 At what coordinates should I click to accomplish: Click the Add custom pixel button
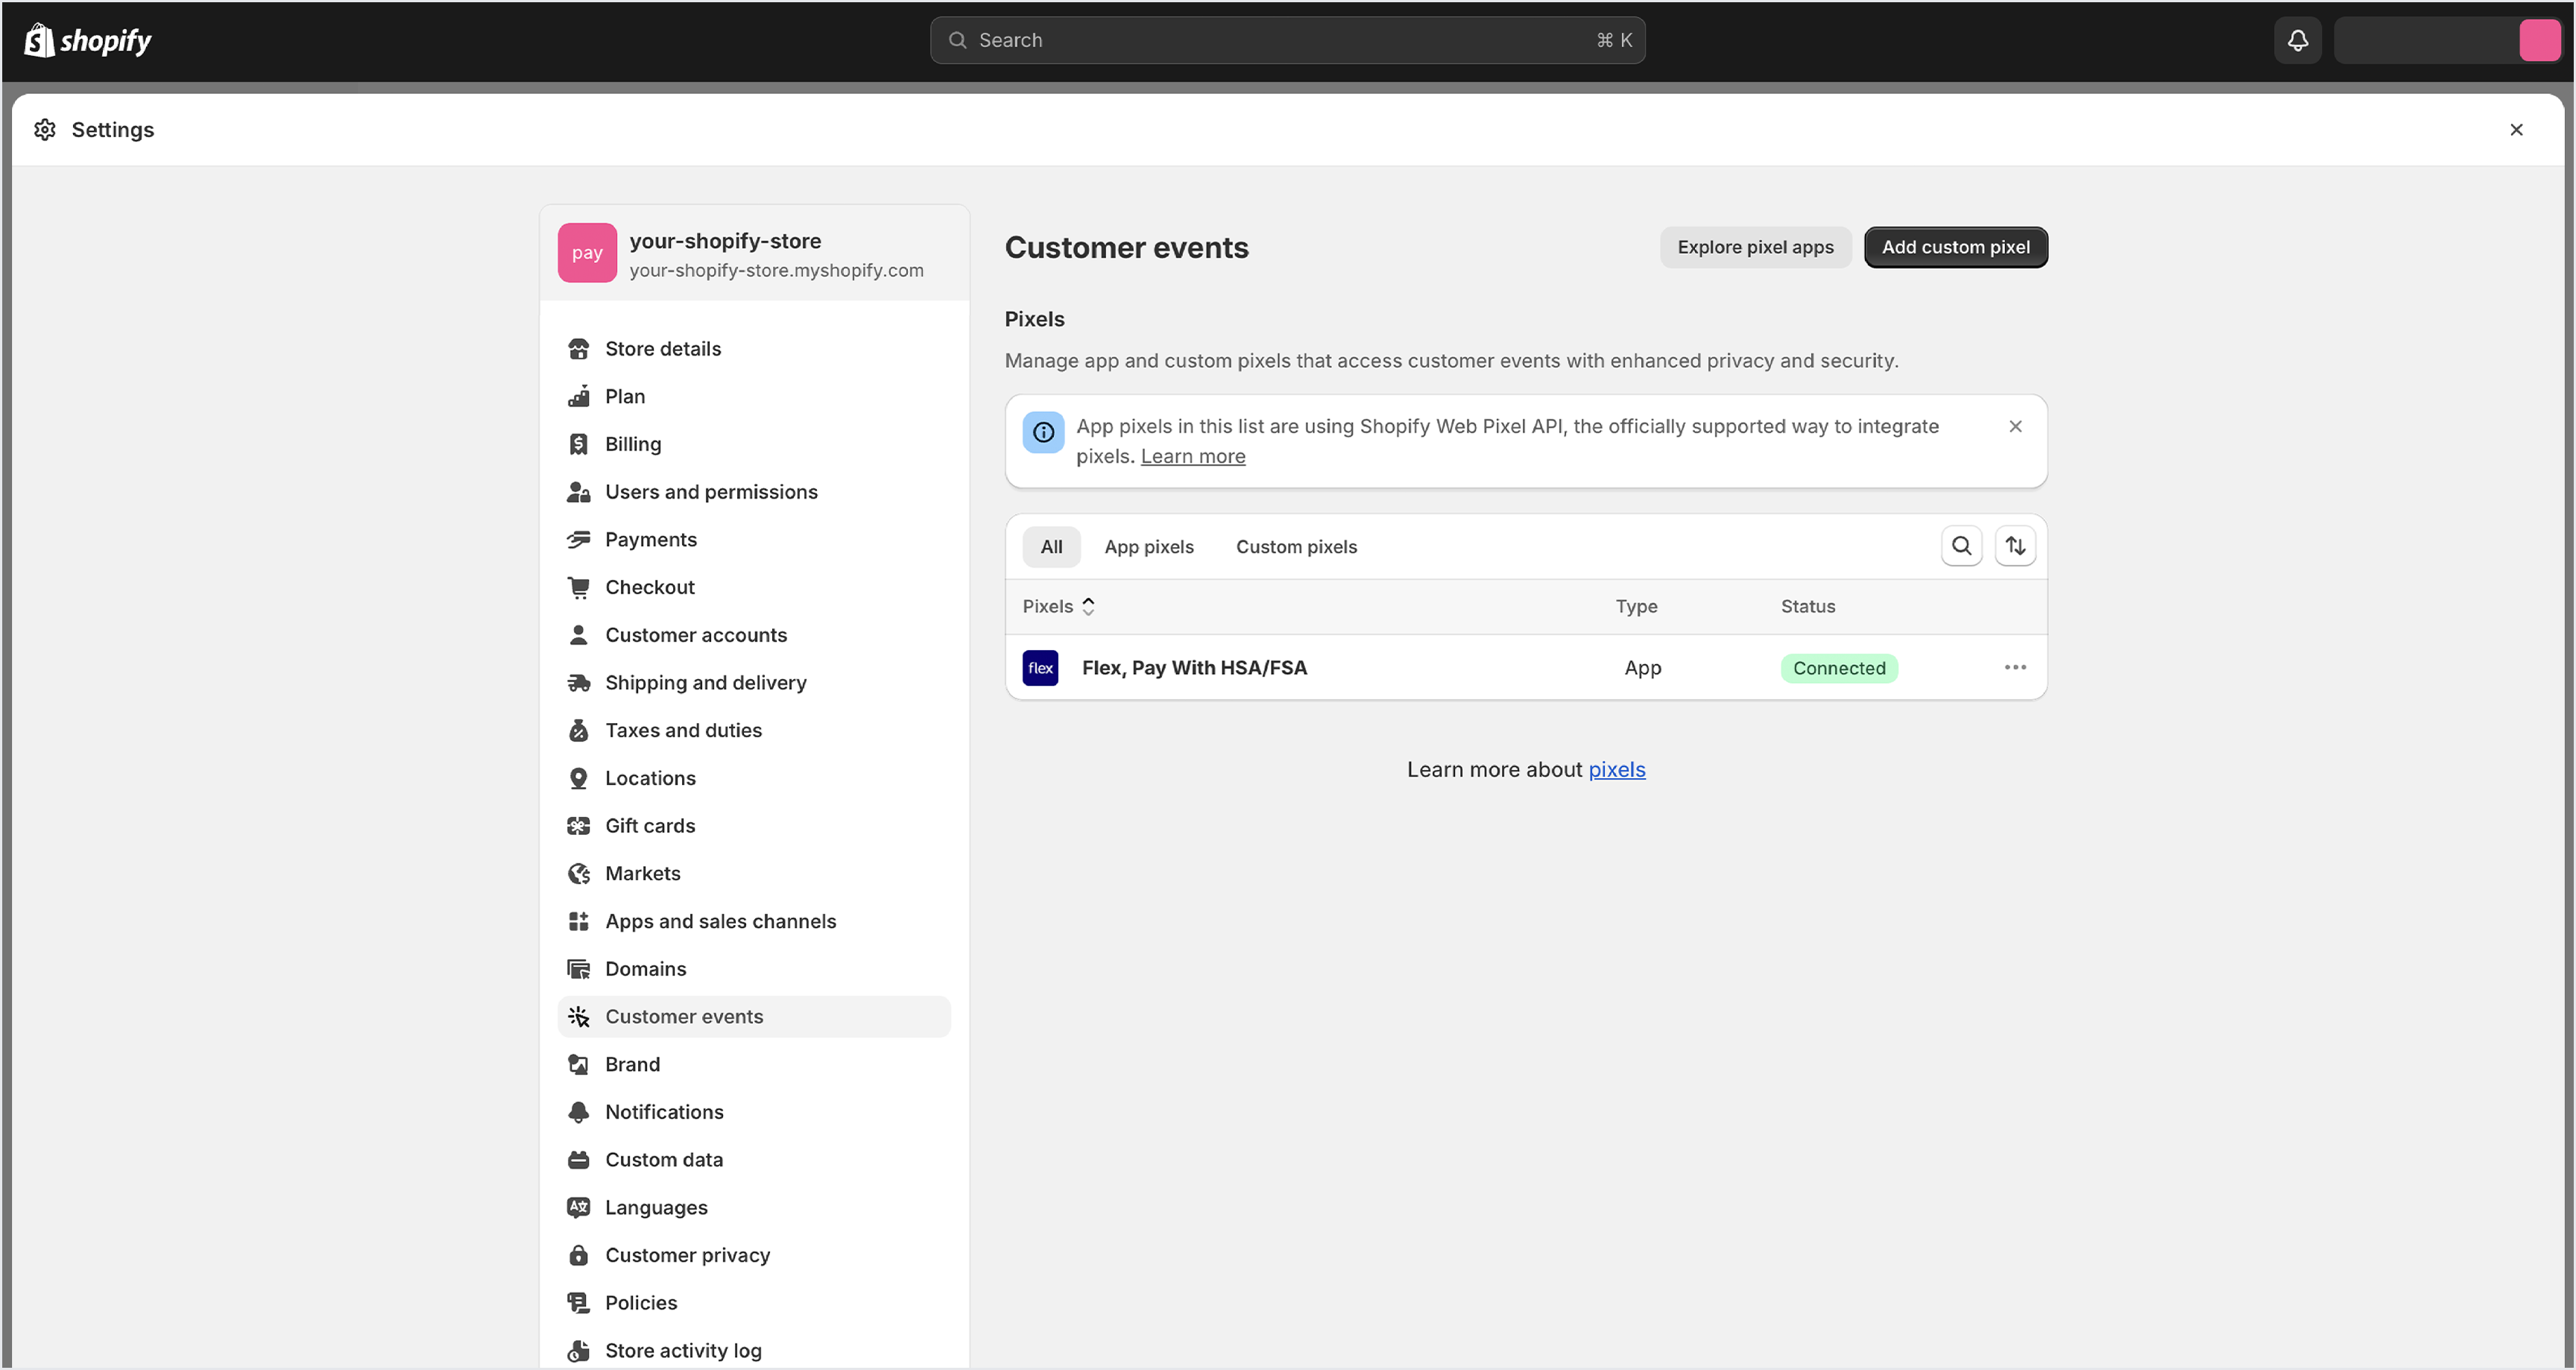[x=1955, y=247]
